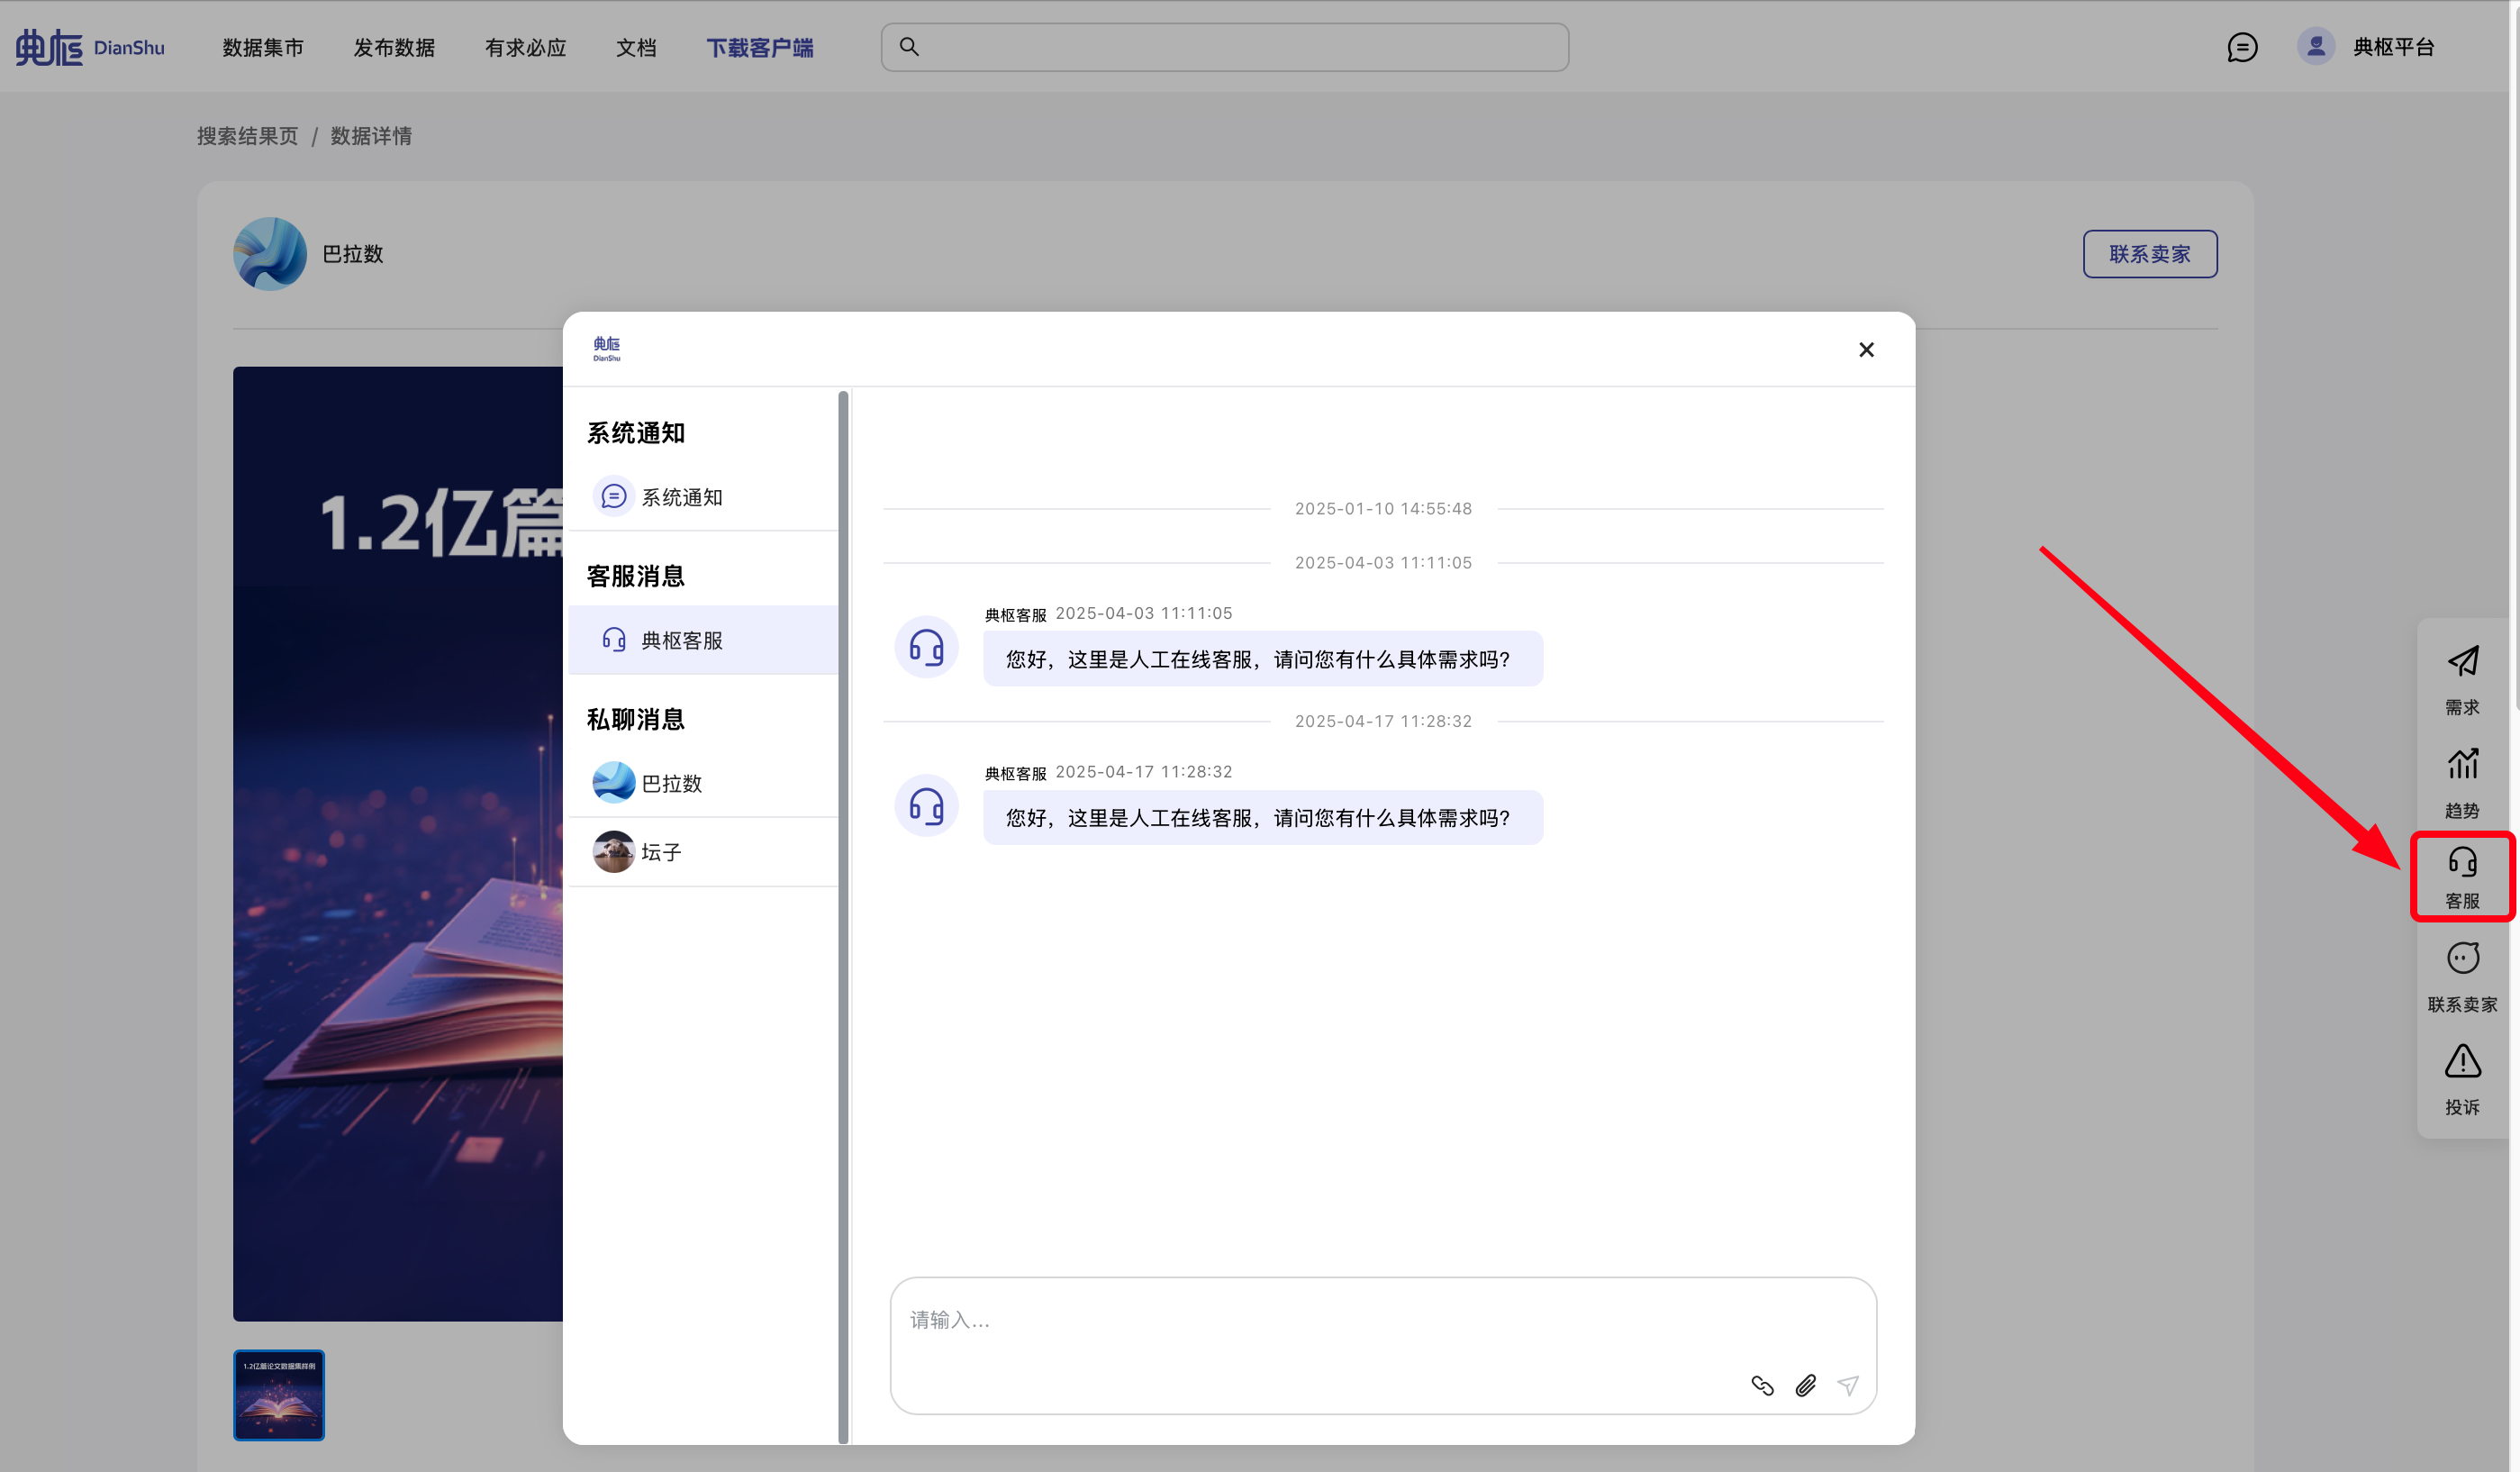The height and width of the screenshot is (1472, 2520).
Task: Go back to 搜索结果页 breadcrumb
Action: (x=248, y=136)
